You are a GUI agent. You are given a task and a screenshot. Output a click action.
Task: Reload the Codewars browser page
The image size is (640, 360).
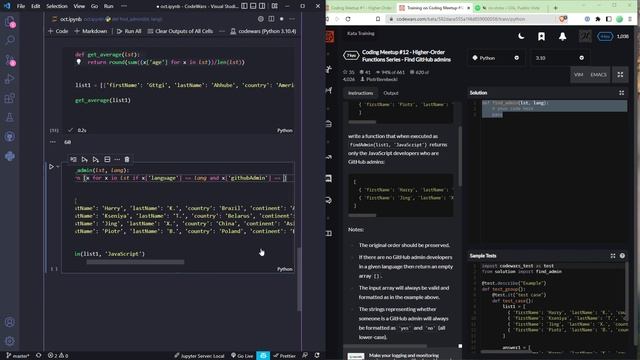click(x=348, y=19)
